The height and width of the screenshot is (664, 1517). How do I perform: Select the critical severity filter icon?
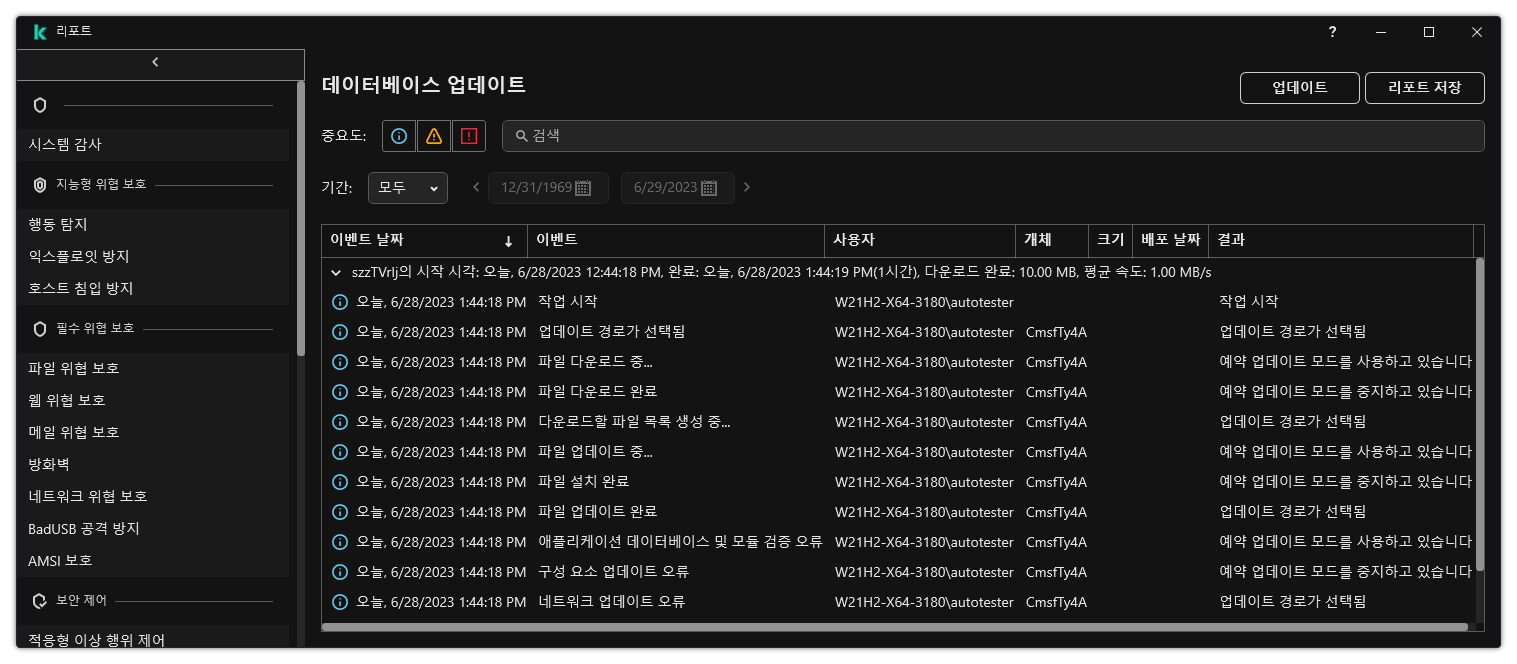[468, 135]
